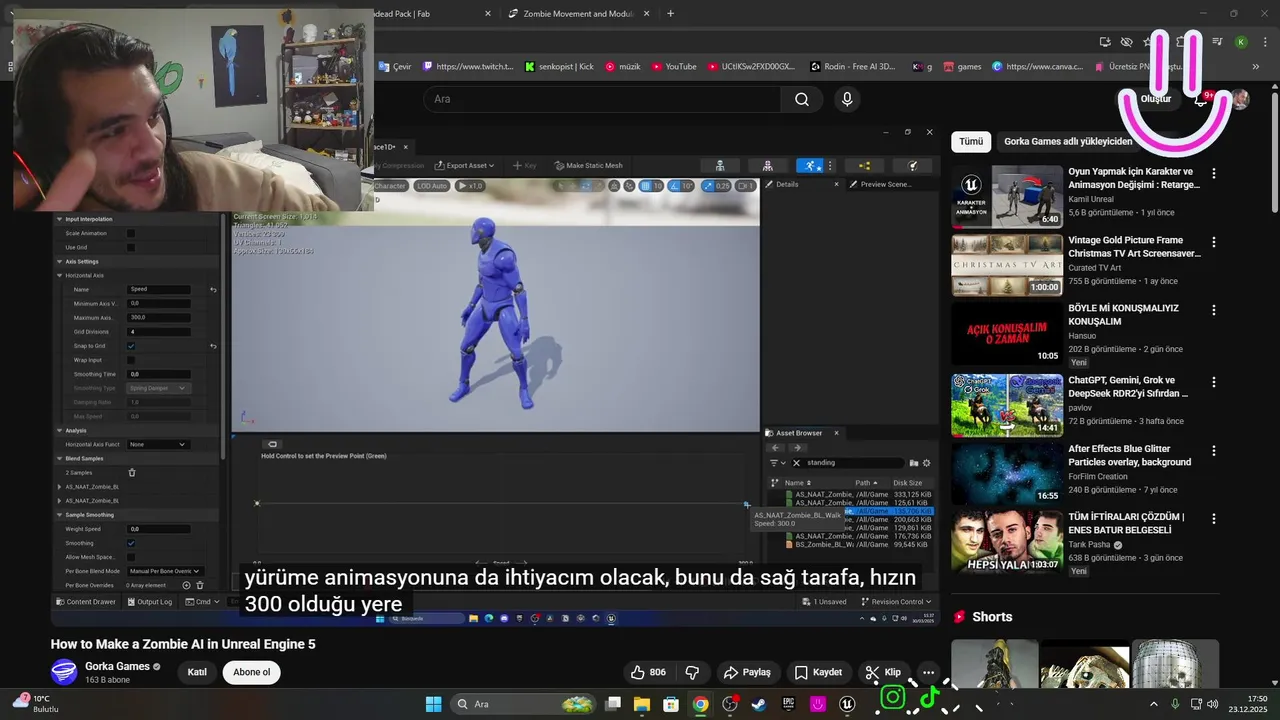Click the Animation Blueprint mode icon in Unreal
Viewport: 1280px width, 720px height.
coord(864,165)
